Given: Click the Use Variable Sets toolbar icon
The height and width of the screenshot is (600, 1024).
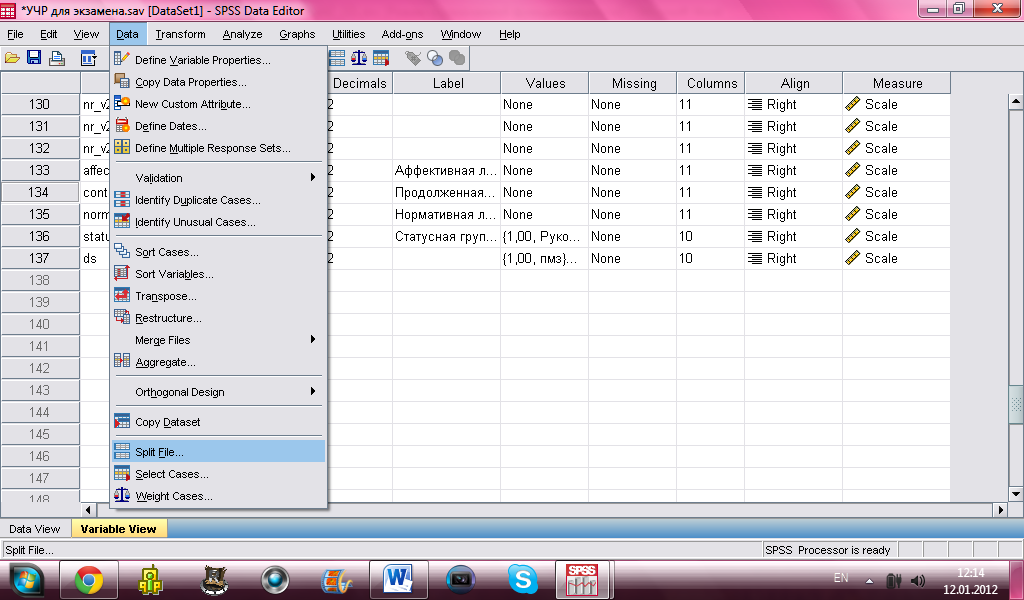Looking at the screenshot, I should tap(435, 58).
